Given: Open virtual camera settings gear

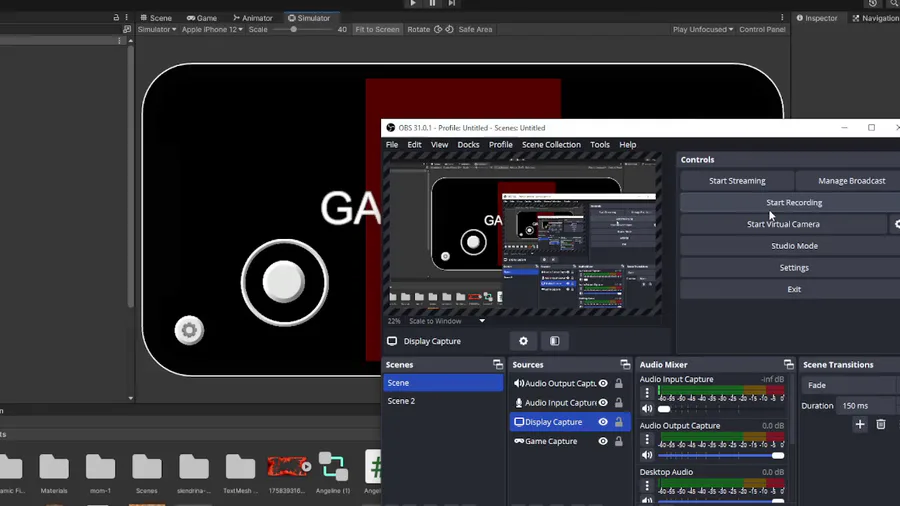Looking at the screenshot, I should [896, 224].
